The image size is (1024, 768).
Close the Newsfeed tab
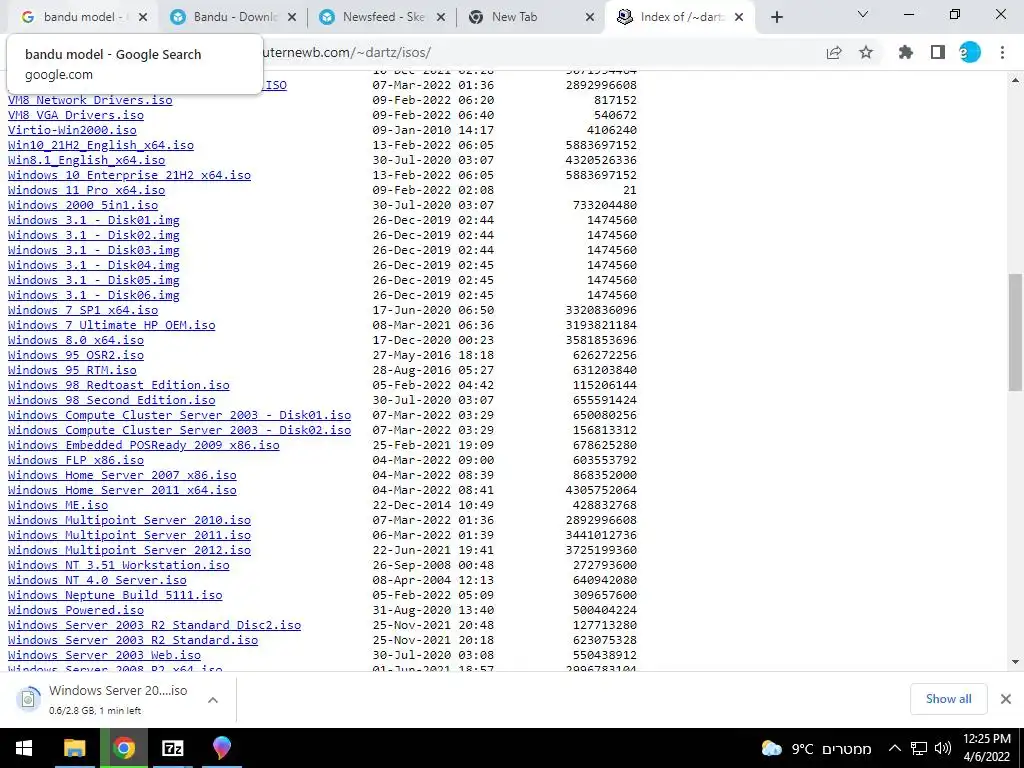441,18
